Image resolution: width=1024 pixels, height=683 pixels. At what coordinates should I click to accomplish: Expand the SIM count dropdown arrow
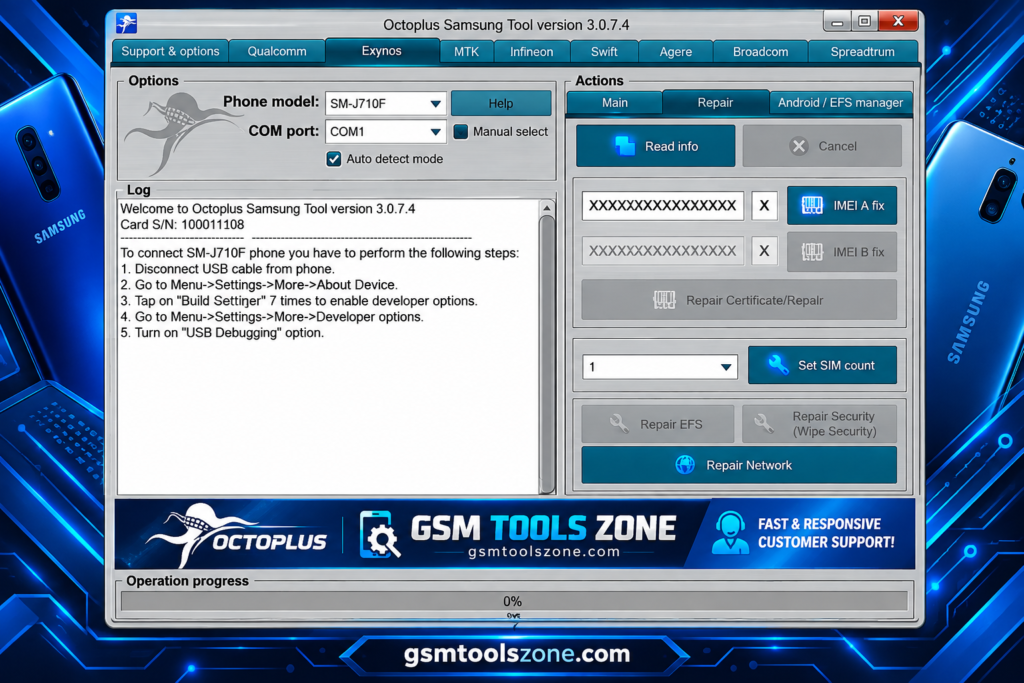726,367
